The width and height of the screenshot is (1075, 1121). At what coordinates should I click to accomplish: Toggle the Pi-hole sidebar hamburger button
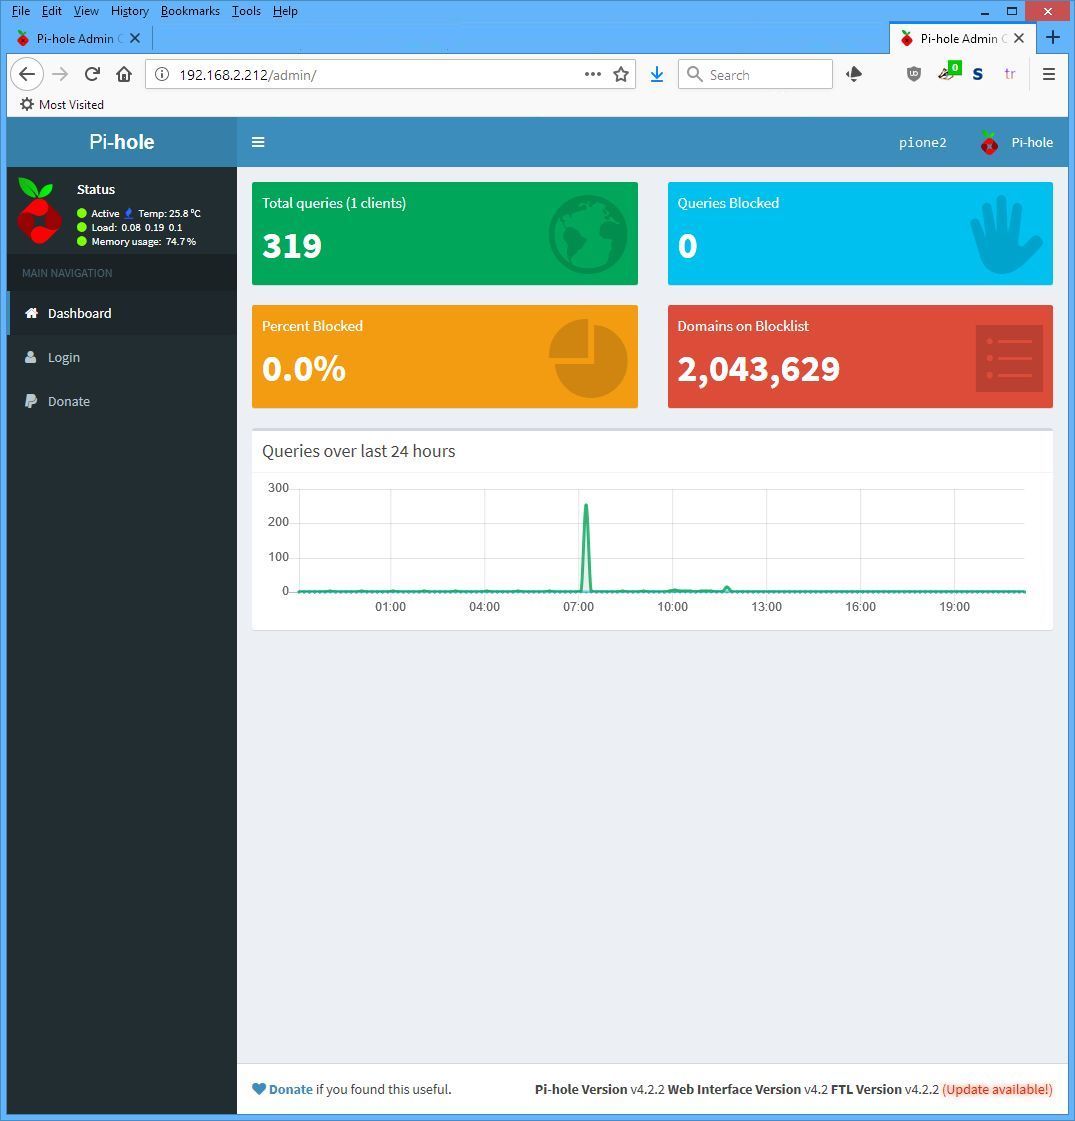pos(258,142)
